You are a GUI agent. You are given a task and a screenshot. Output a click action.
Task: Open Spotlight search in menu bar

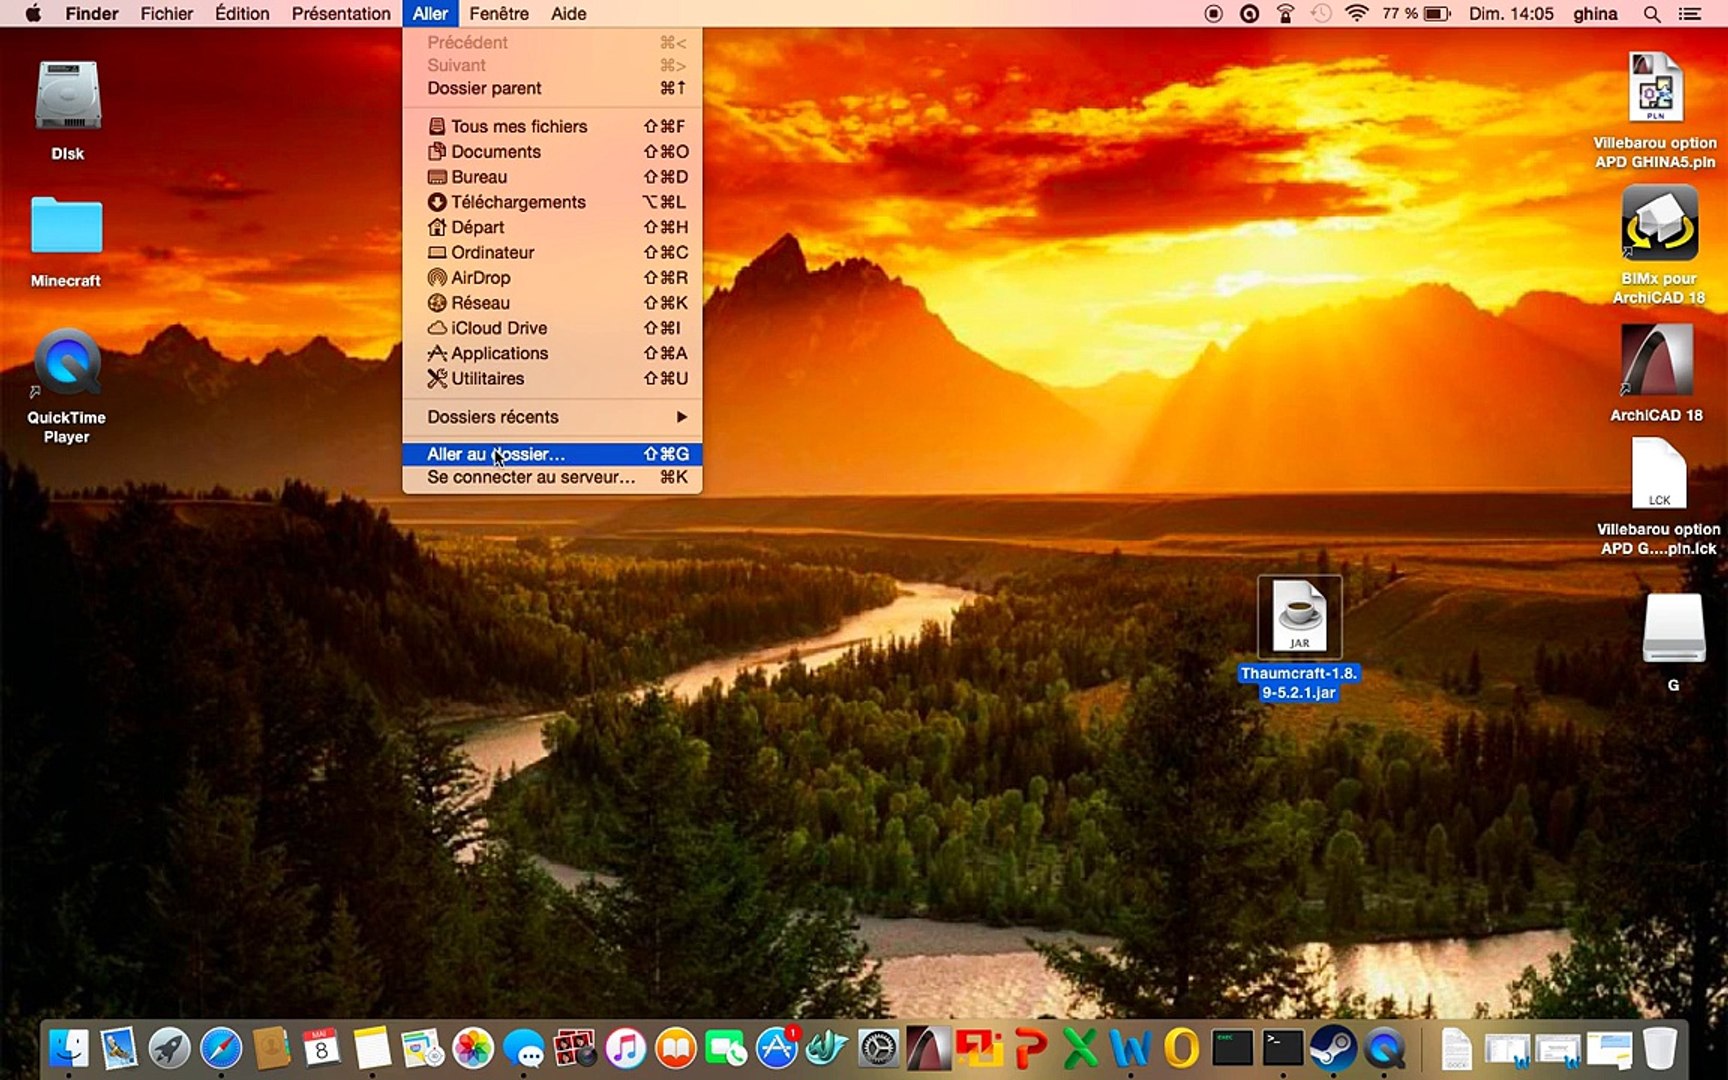click(1652, 14)
